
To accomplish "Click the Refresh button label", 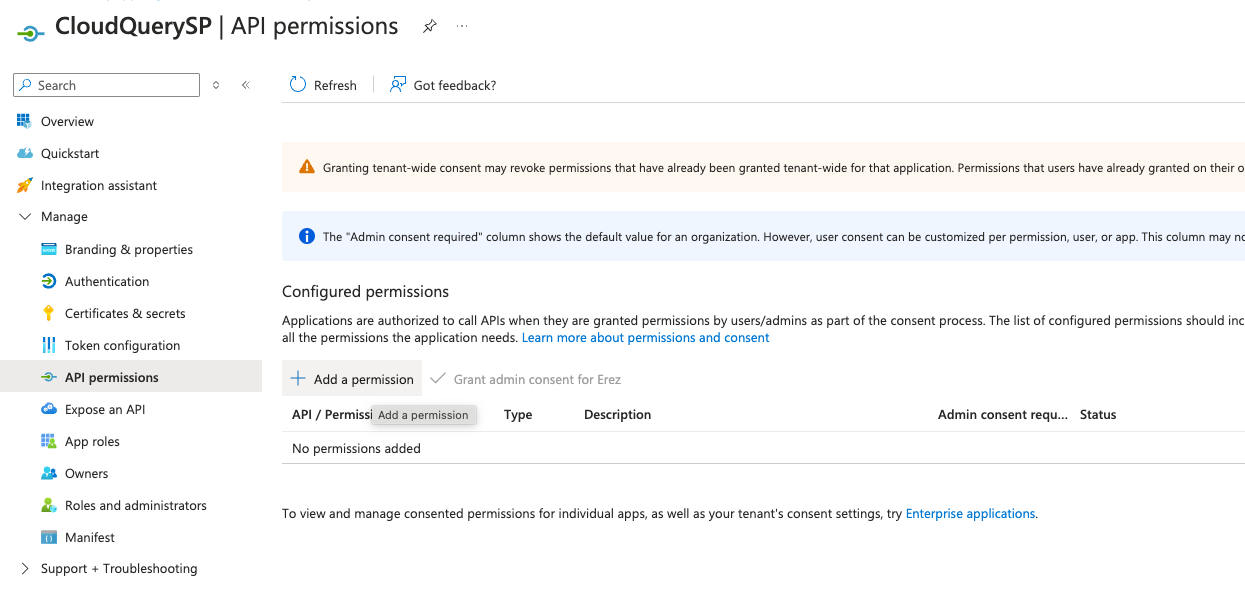I will (335, 85).
